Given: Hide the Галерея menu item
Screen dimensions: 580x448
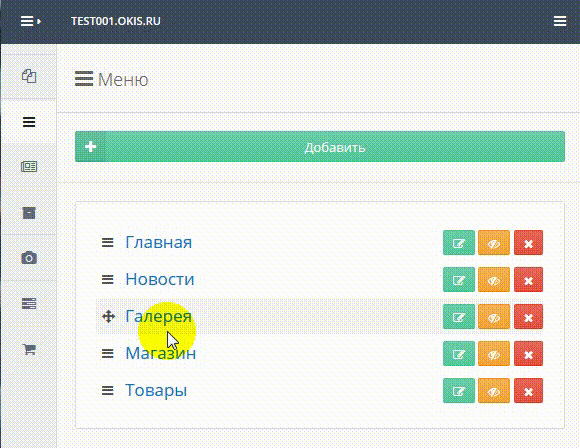Looking at the screenshot, I should (x=494, y=317).
